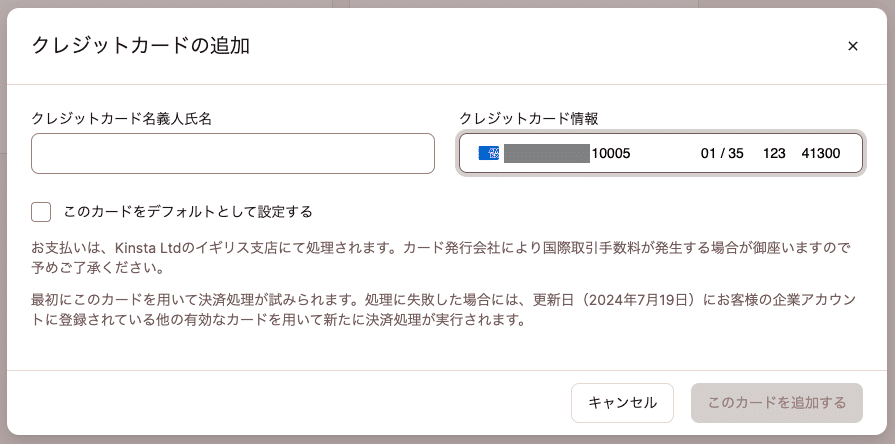Click the dimmed backdrop above the dialog
Image resolution: width=895 pixels, height=444 pixels.
[447, 4]
